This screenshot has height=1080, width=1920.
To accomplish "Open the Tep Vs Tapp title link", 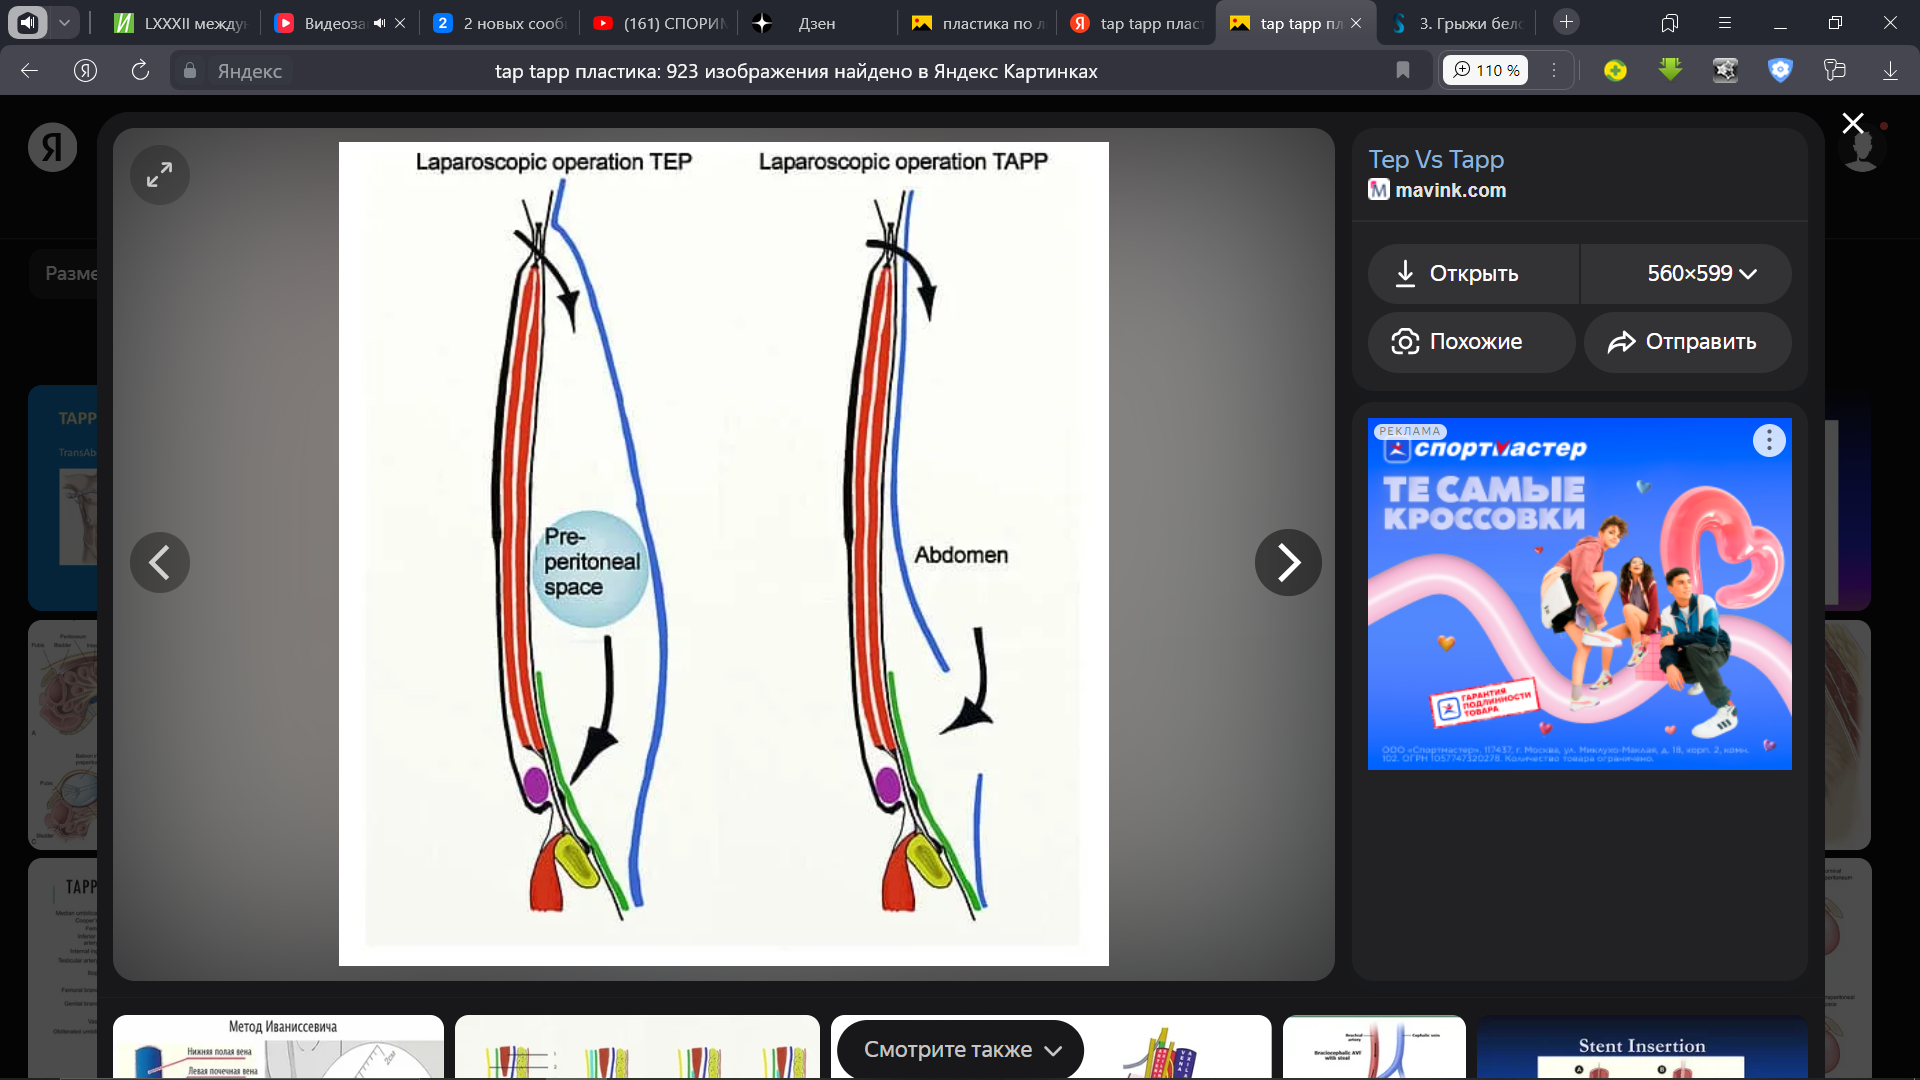I will [1436, 159].
